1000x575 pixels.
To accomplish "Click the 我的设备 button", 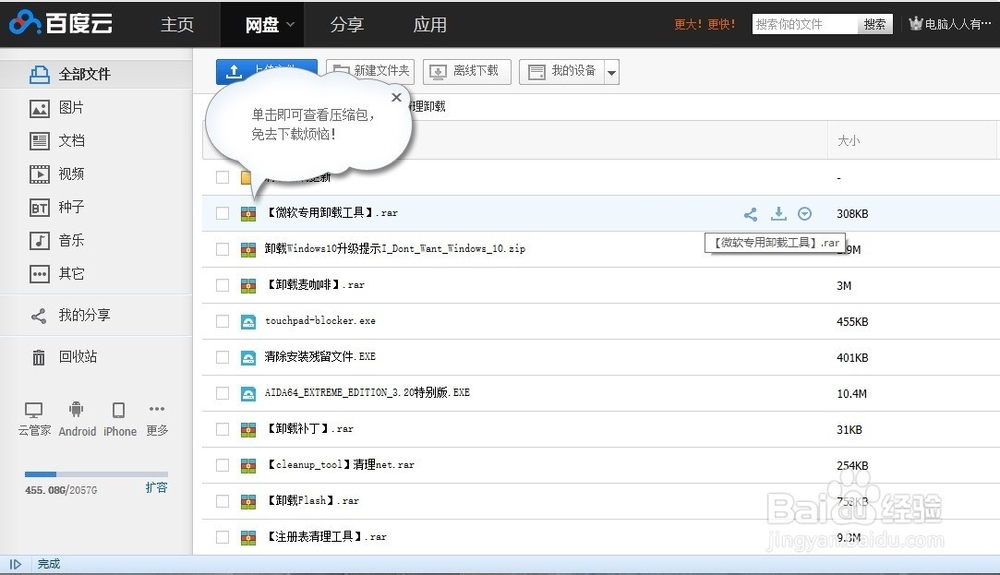I will (x=562, y=71).
